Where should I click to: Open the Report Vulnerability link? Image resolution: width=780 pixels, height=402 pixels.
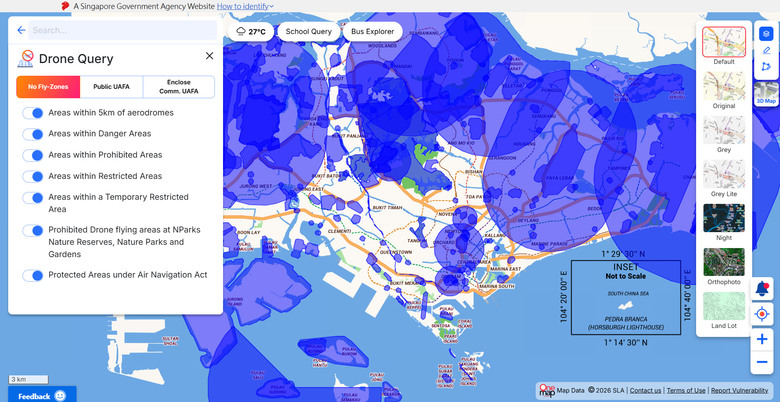click(x=739, y=391)
